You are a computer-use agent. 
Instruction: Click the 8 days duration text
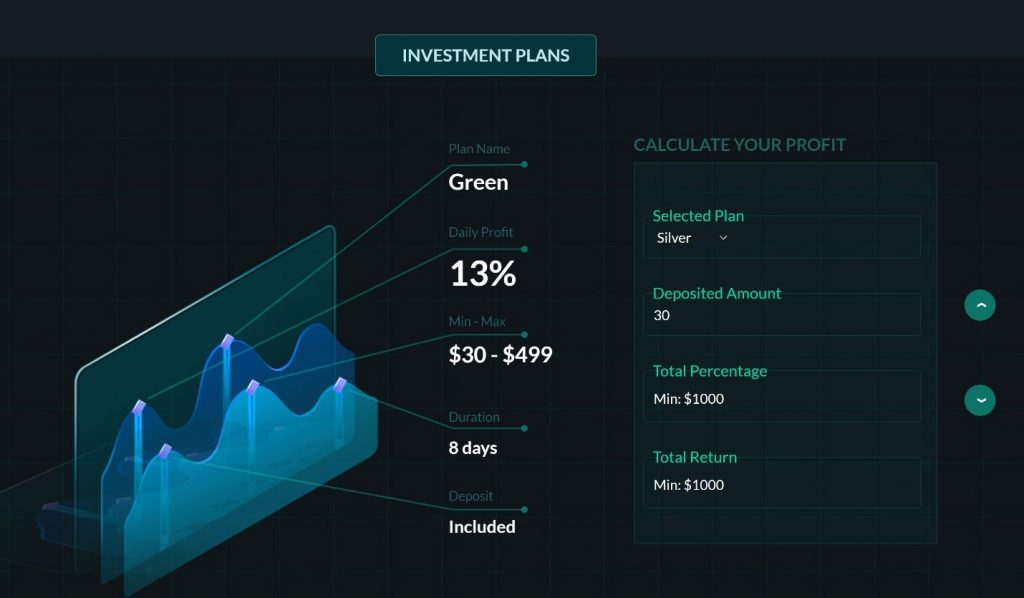[x=473, y=448]
